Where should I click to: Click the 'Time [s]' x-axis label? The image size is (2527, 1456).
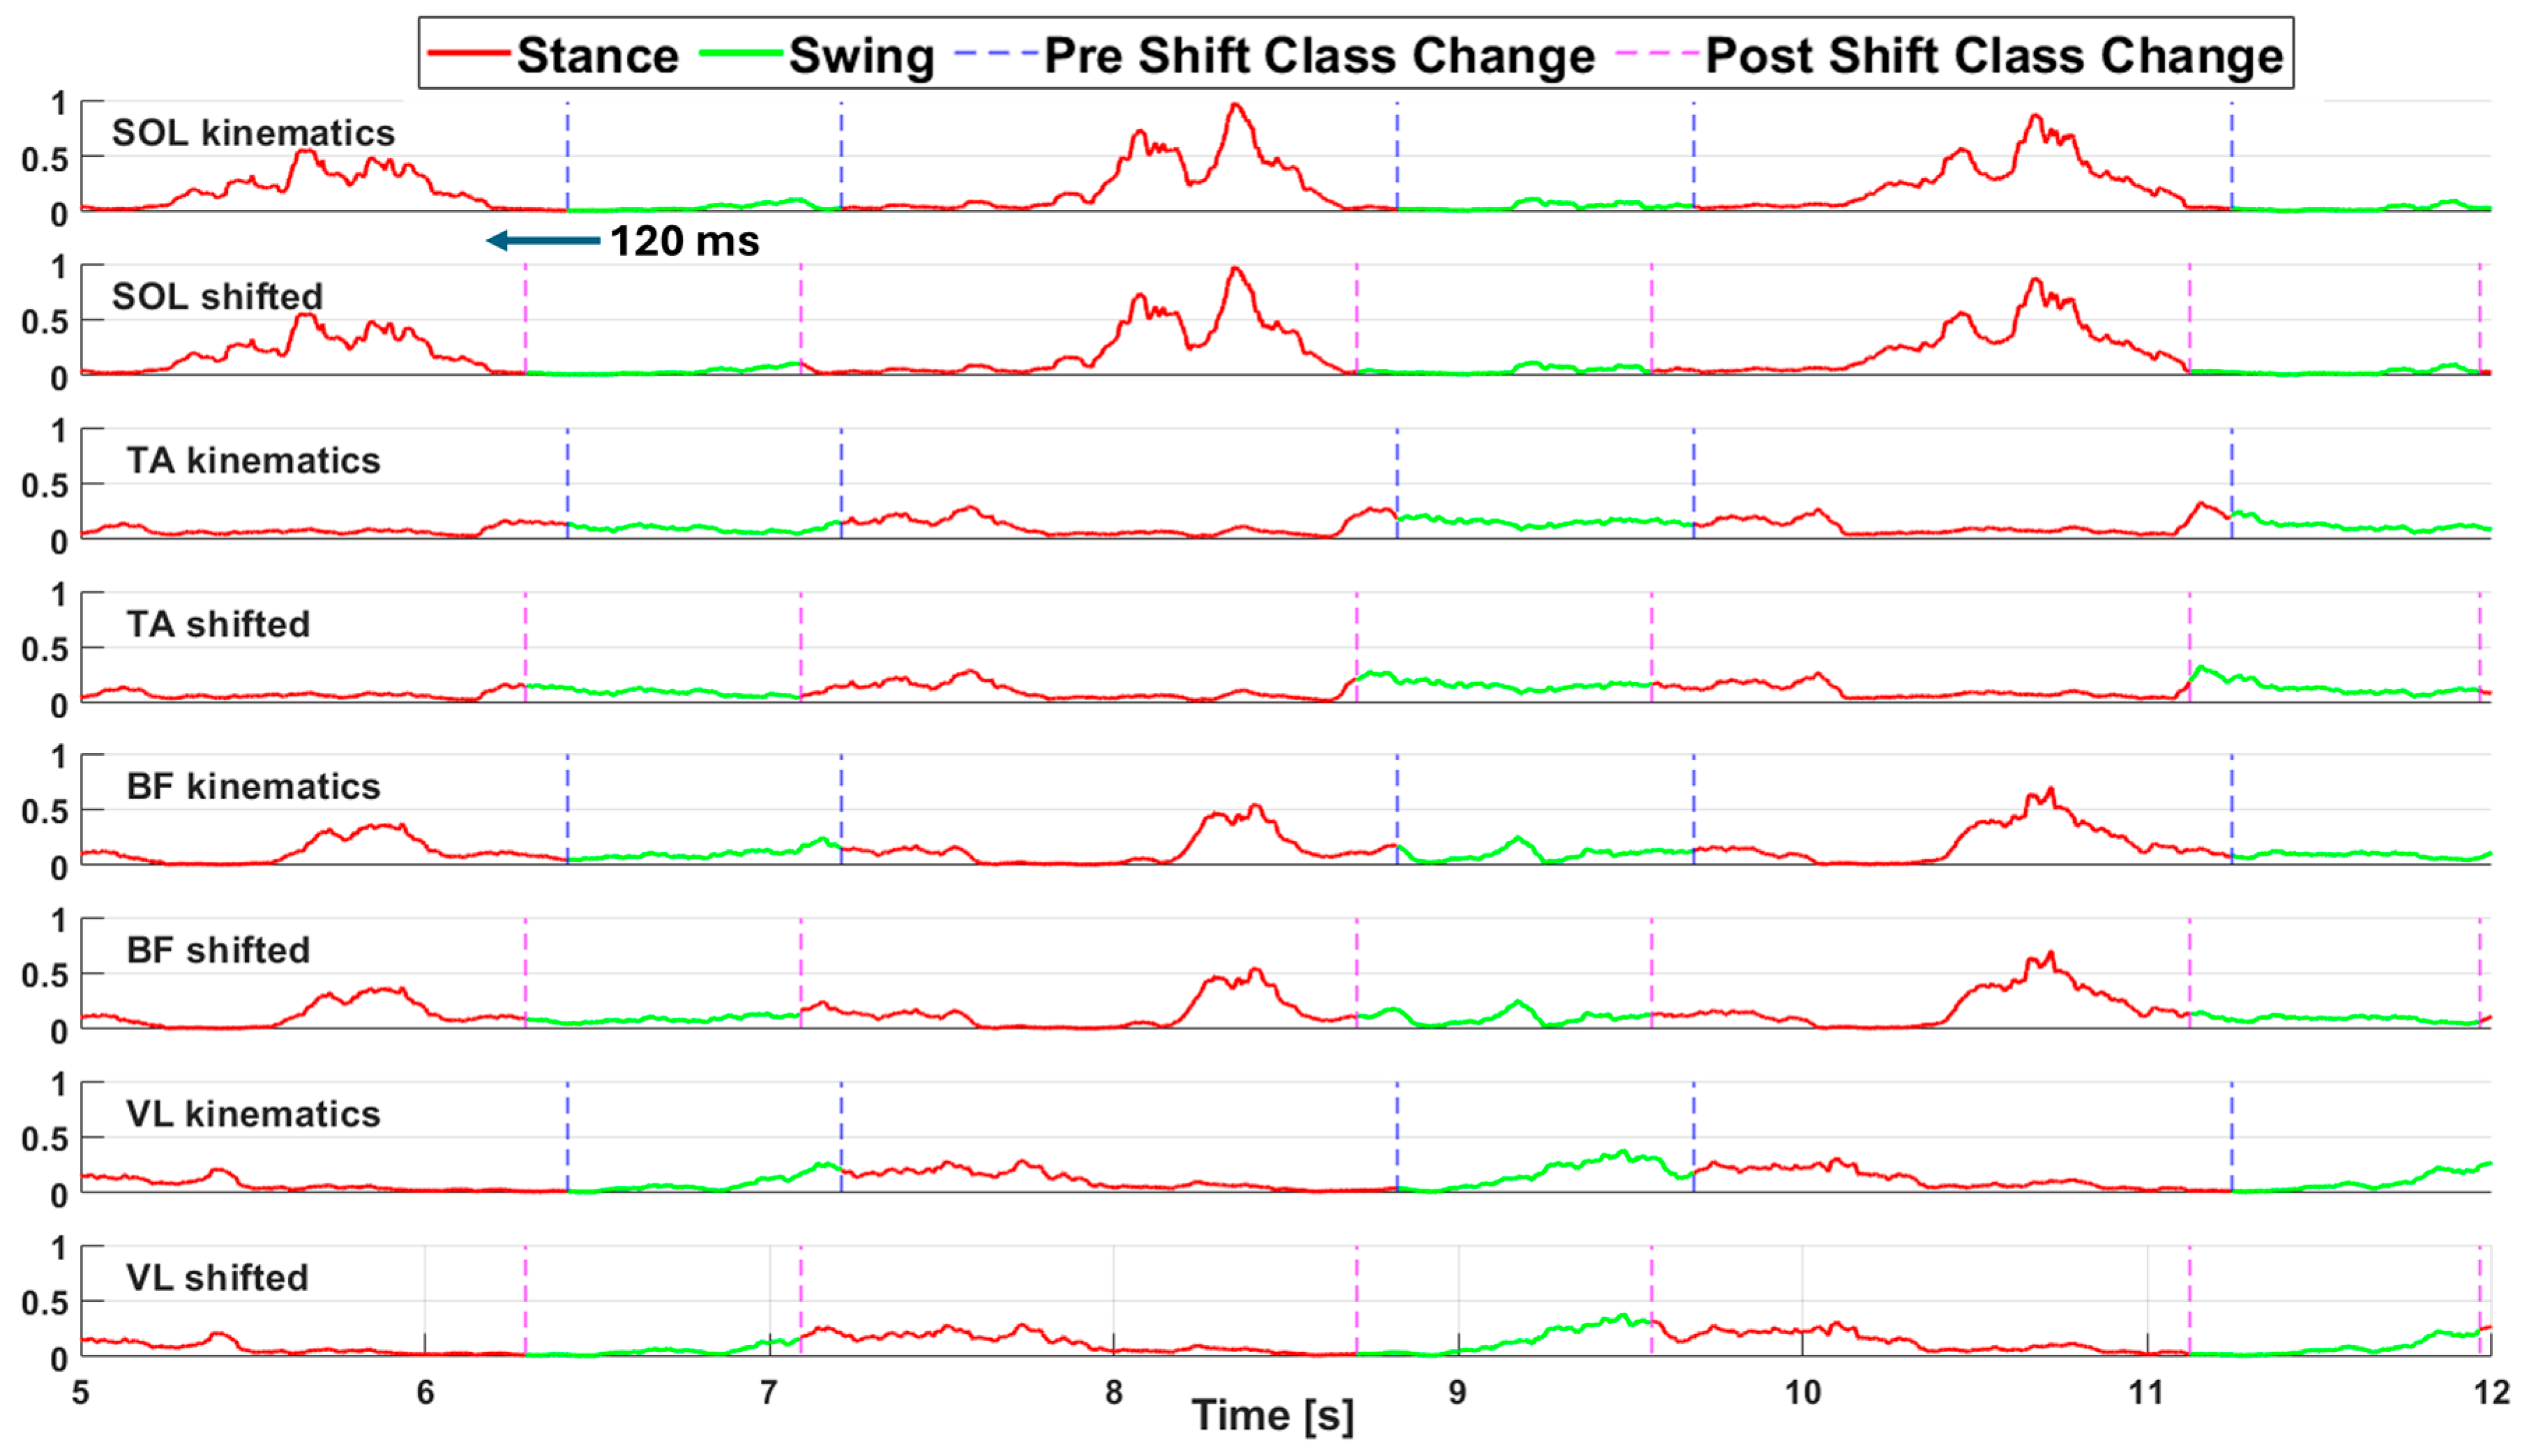coord(1272,1417)
